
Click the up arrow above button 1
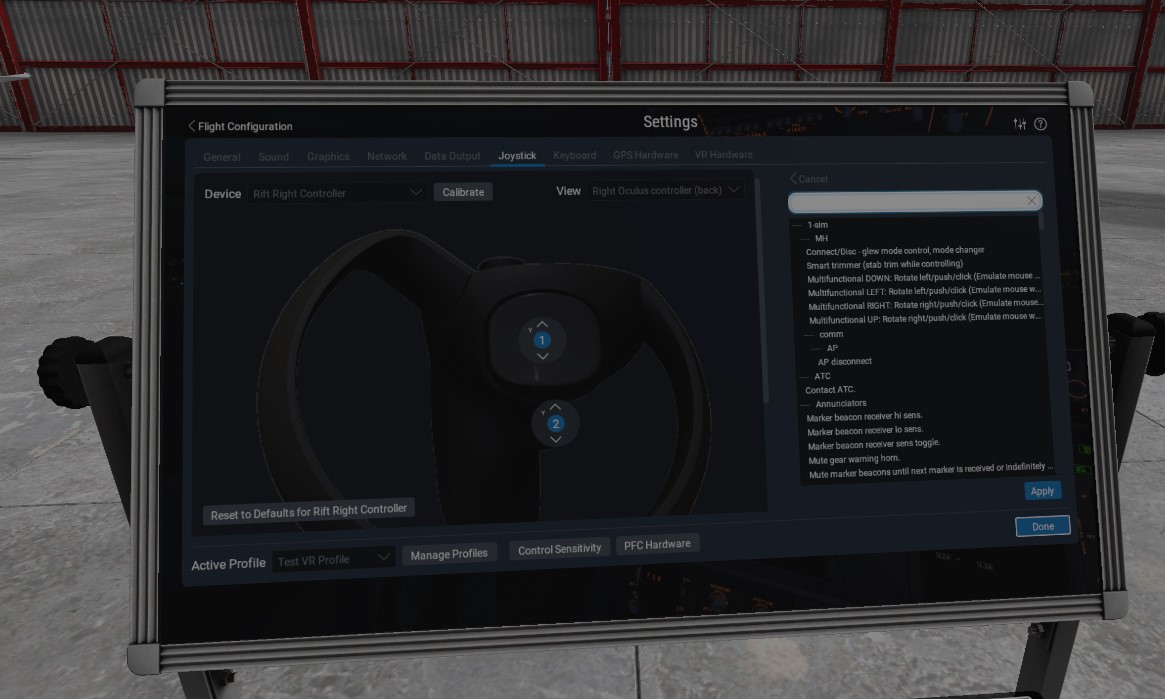click(x=542, y=325)
